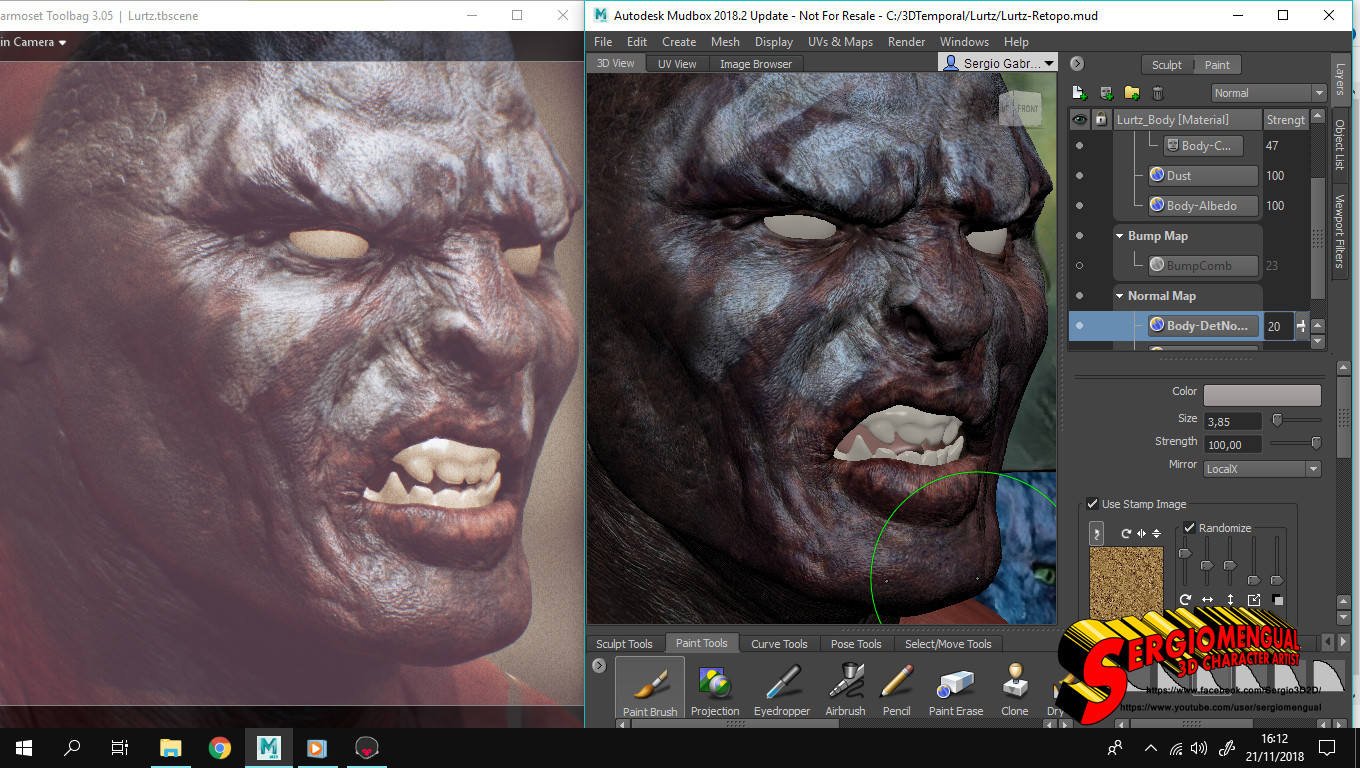This screenshot has height=768, width=1360.
Task: Select the Clone stamp tool
Action: (1015, 689)
